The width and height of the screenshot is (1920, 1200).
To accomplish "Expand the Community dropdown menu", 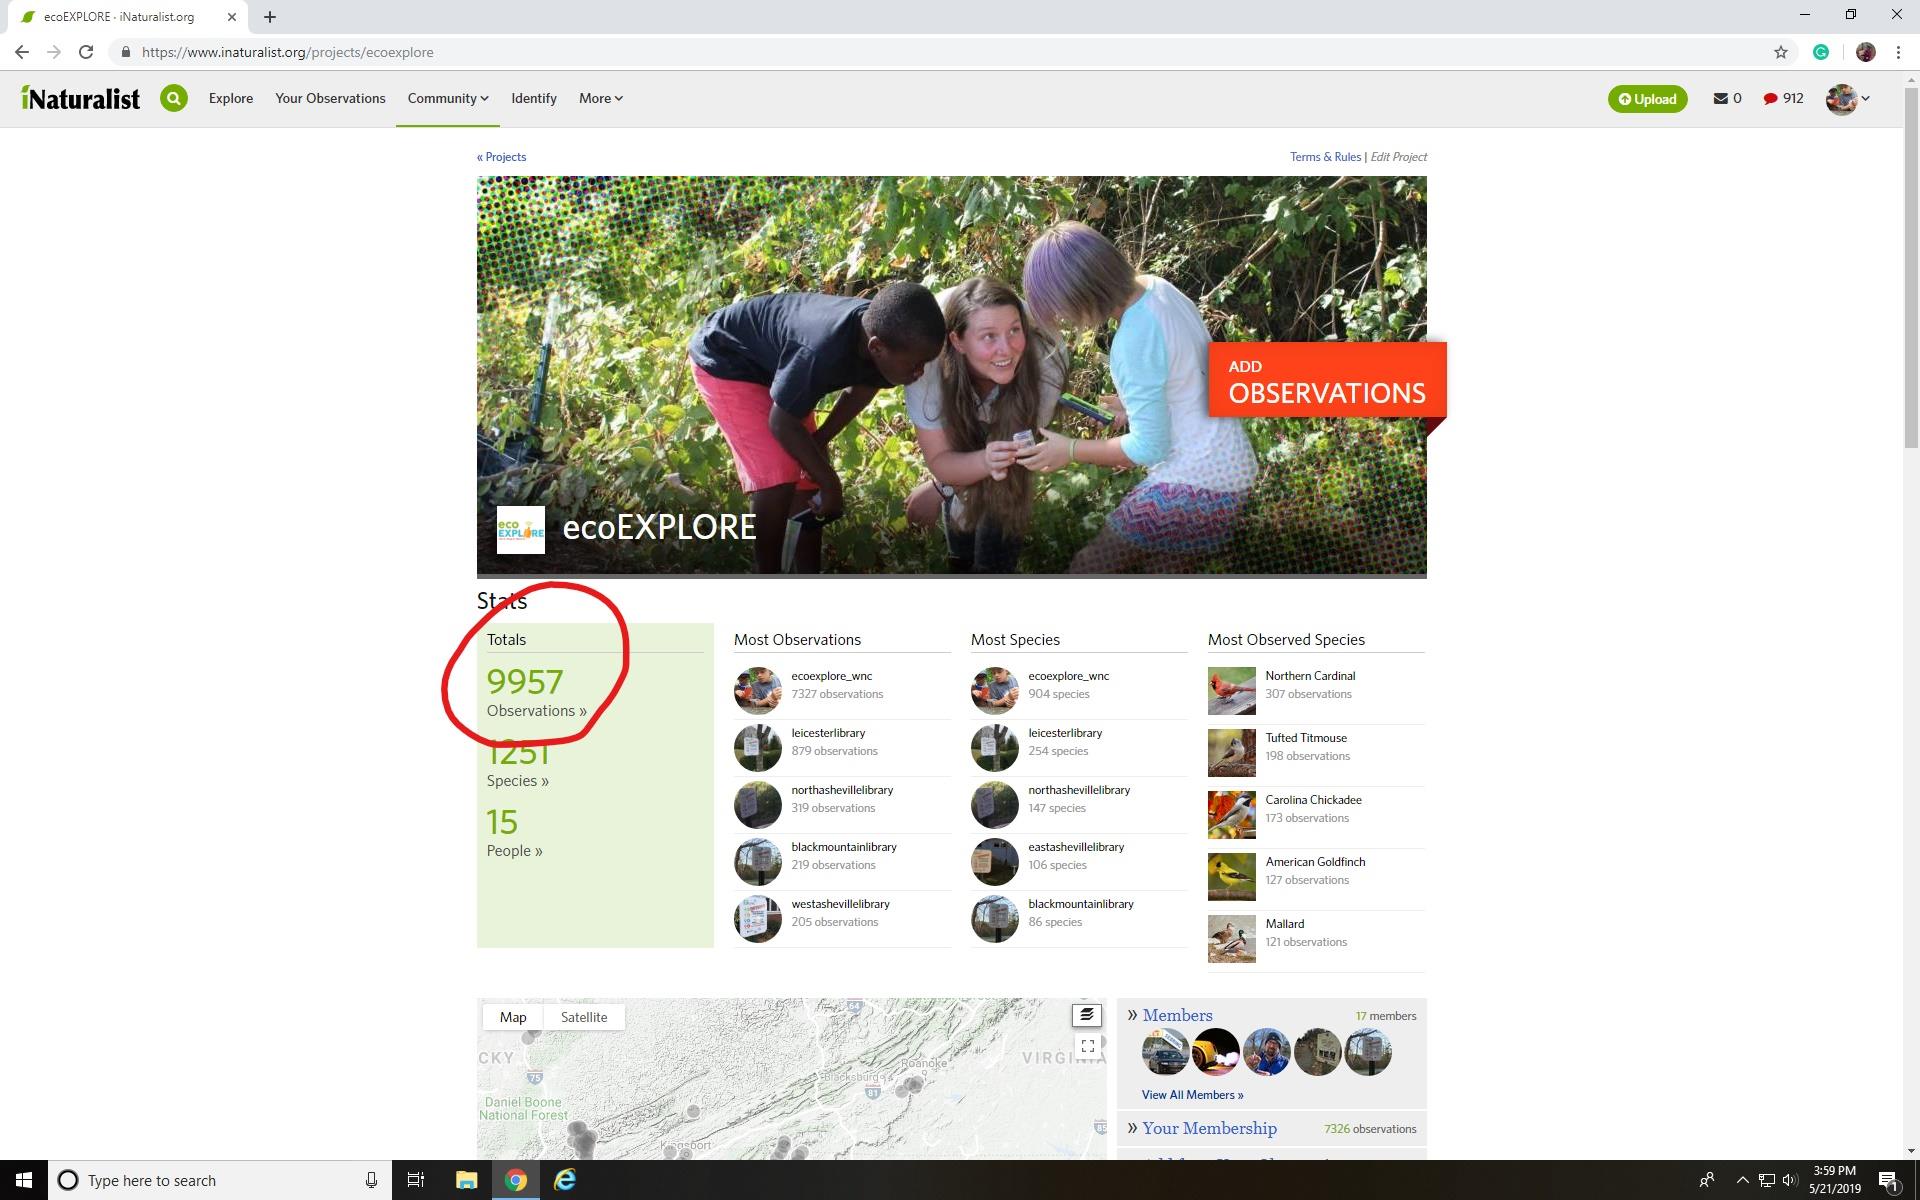I will [448, 98].
